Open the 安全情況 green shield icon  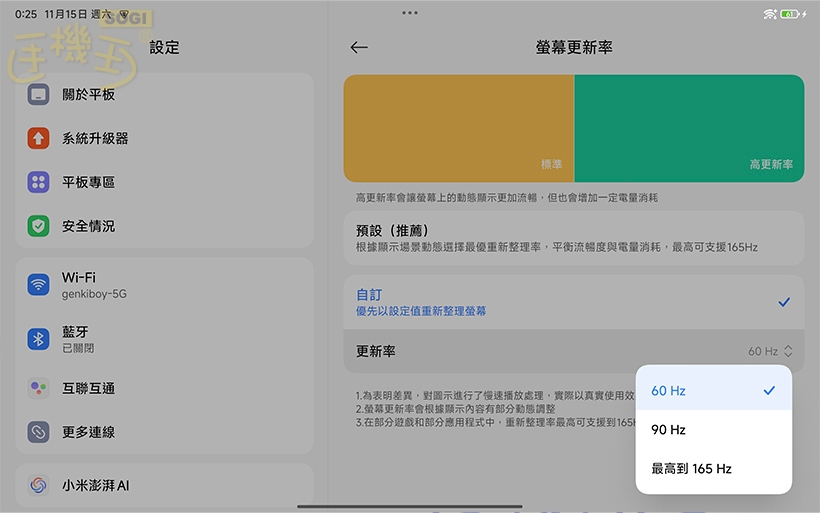pos(38,226)
